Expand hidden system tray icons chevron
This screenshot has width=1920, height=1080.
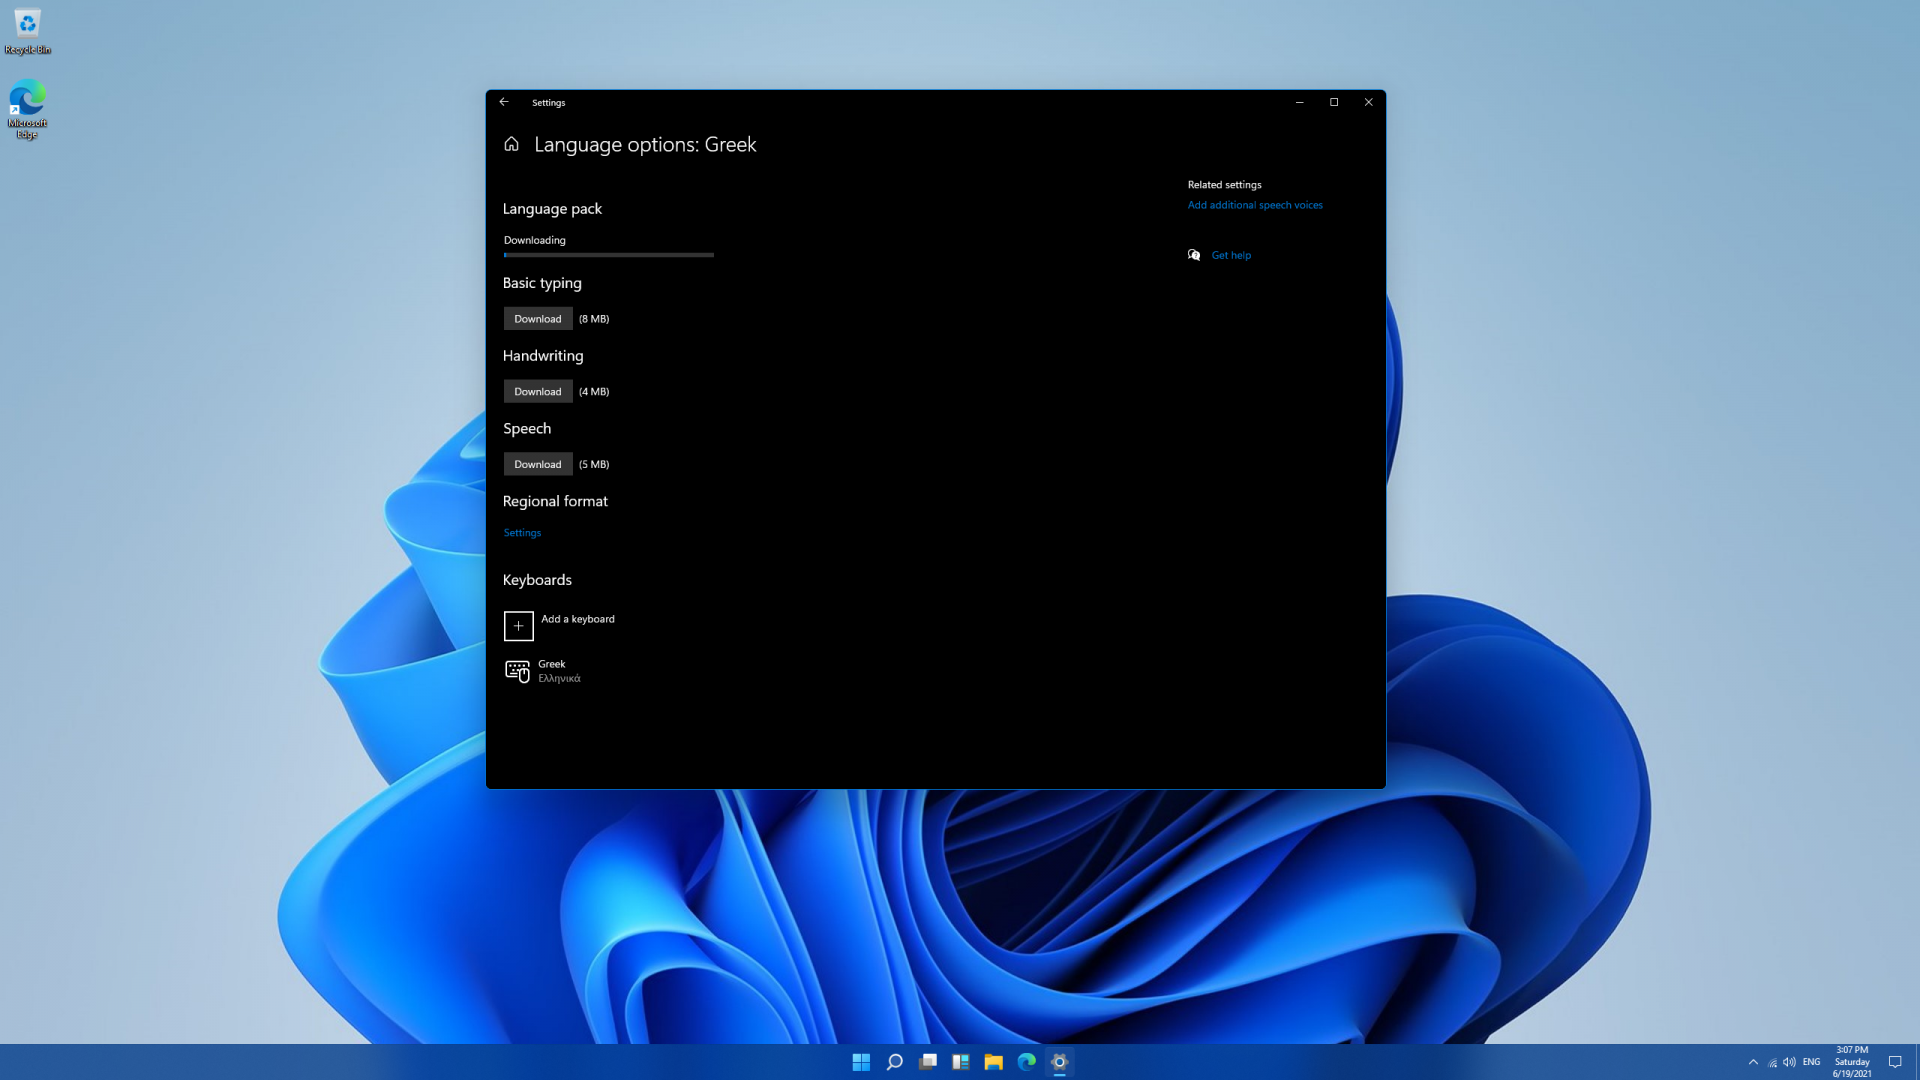tap(1753, 1062)
